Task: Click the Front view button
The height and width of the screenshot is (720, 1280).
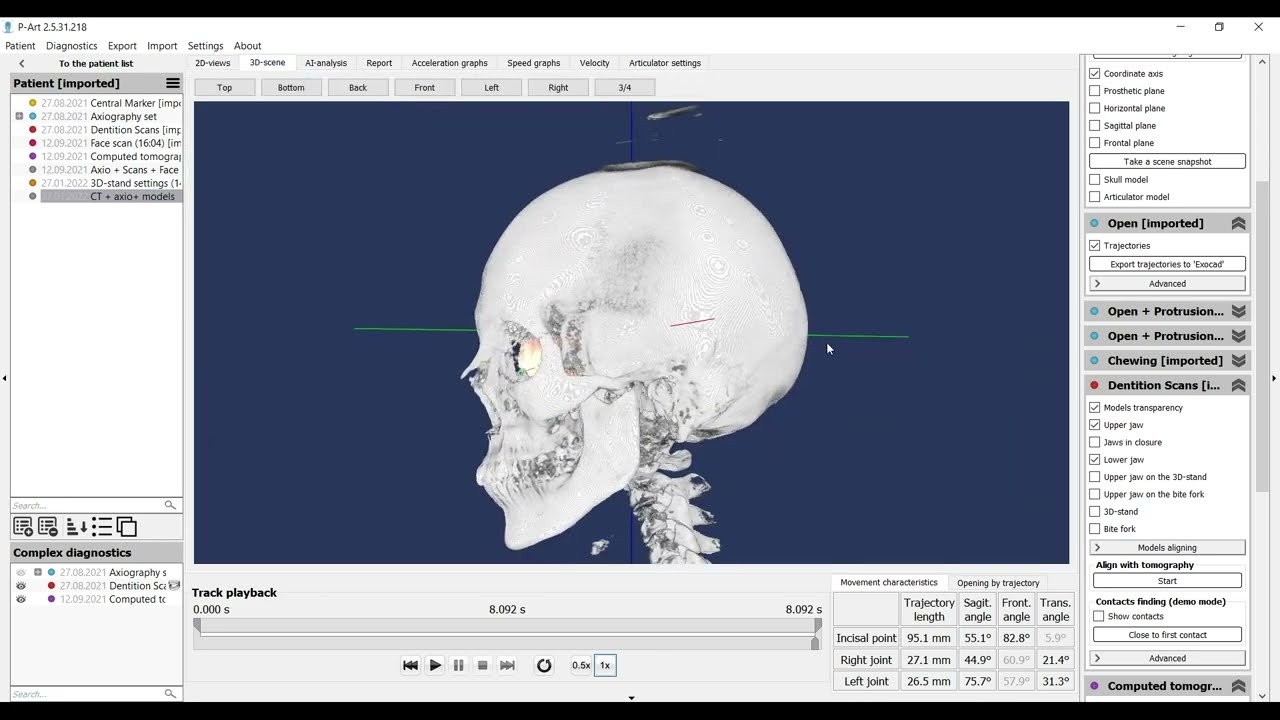Action: click(x=425, y=88)
